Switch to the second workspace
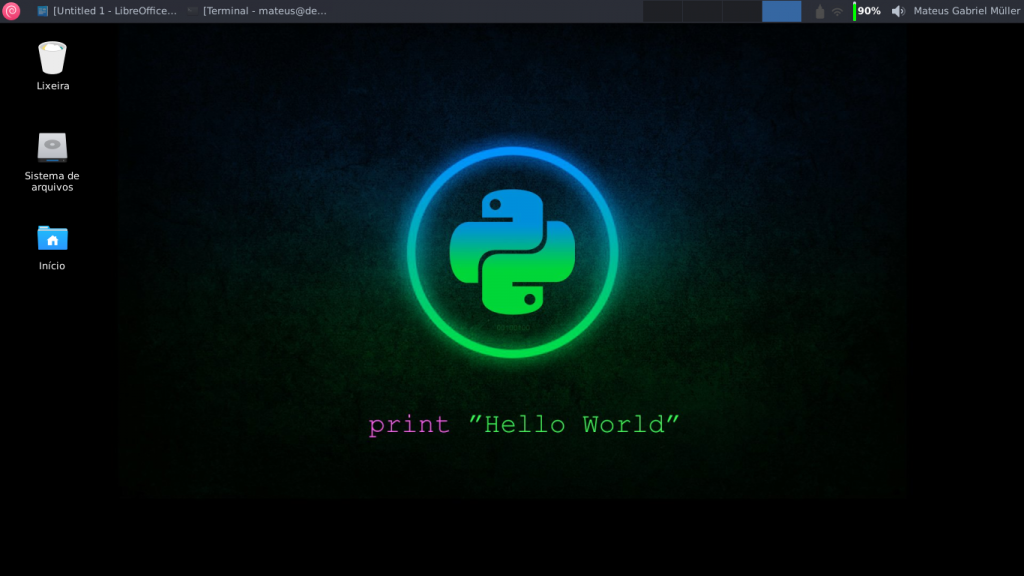The height and width of the screenshot is (576, 1024). 702,11
